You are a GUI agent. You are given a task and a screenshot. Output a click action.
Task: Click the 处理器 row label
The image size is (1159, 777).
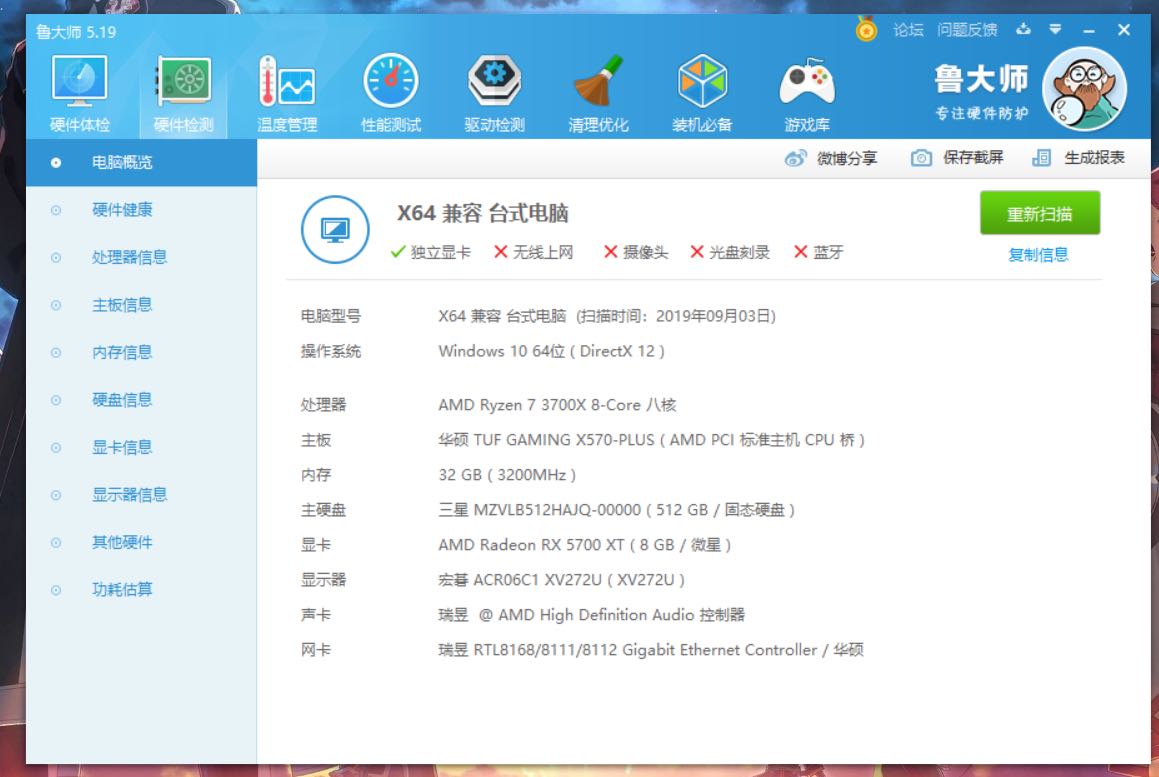(323, 405)
